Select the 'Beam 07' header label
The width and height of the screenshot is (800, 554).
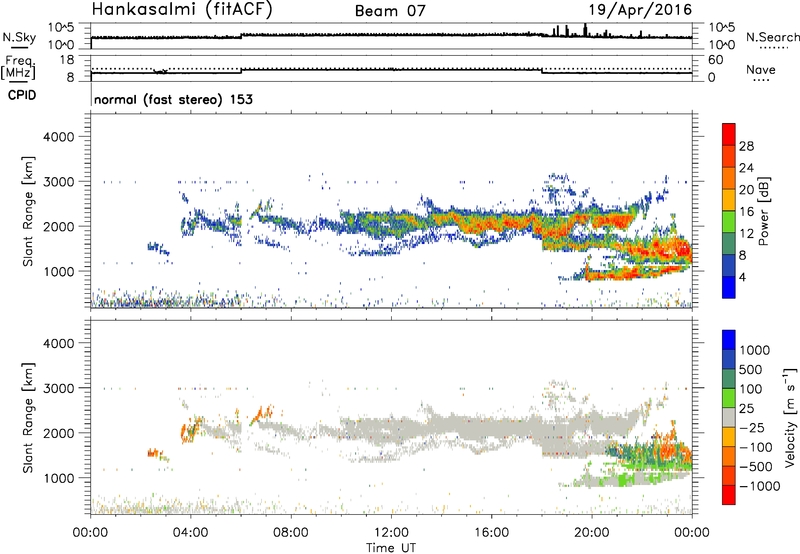click(x=390, y=11)
